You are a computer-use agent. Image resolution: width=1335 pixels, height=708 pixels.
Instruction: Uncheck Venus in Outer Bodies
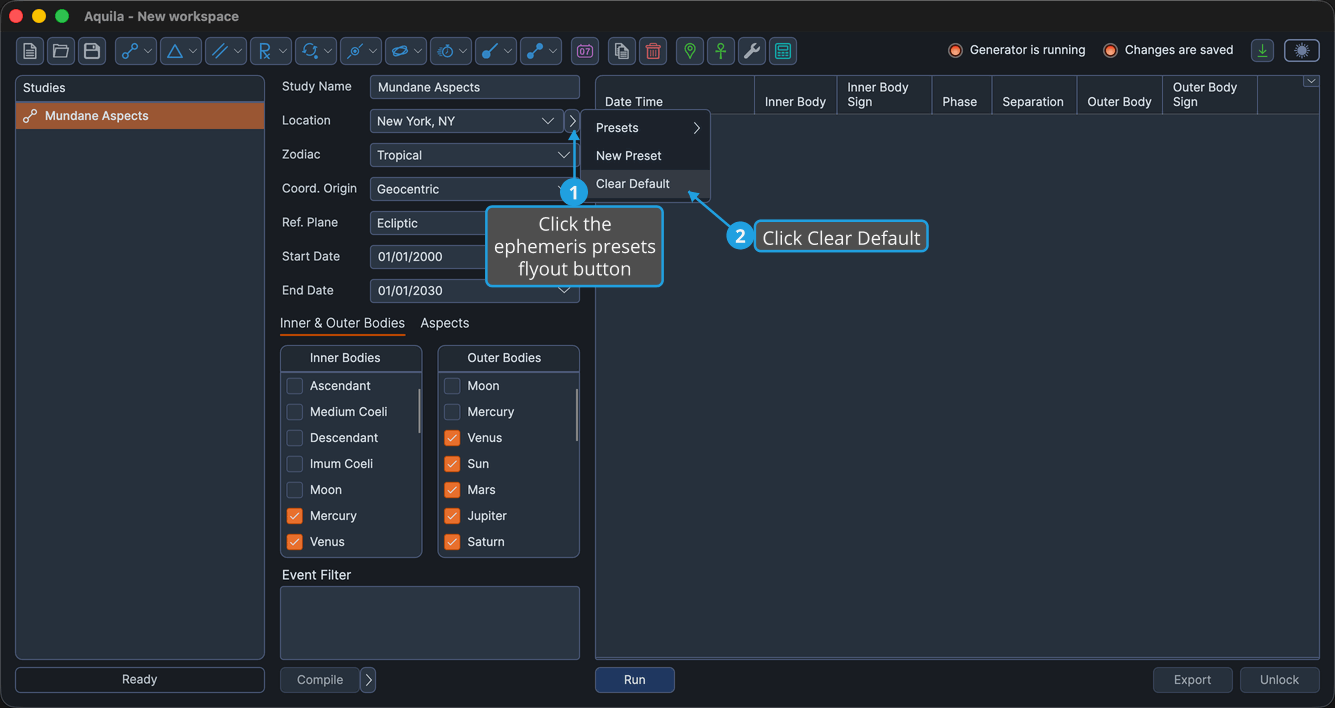tap(452, 438)
